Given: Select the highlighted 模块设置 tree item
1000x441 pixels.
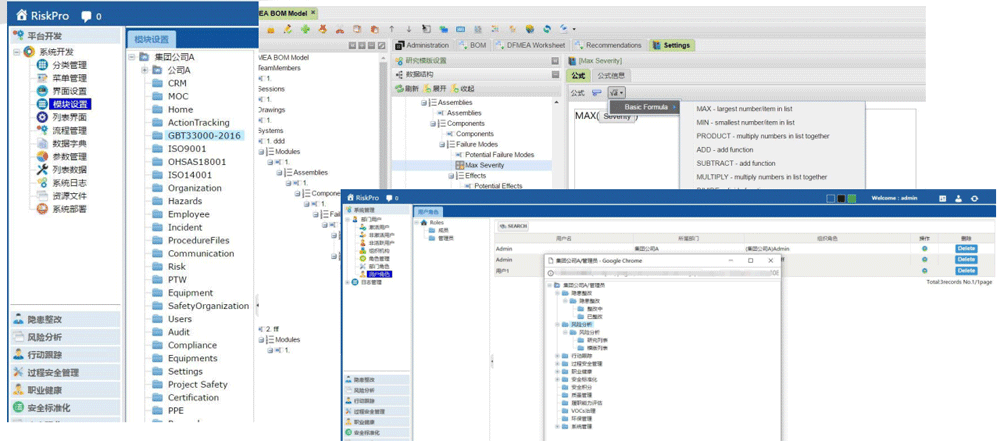Looking at the screenshot, I should click(x=70, y=104).
